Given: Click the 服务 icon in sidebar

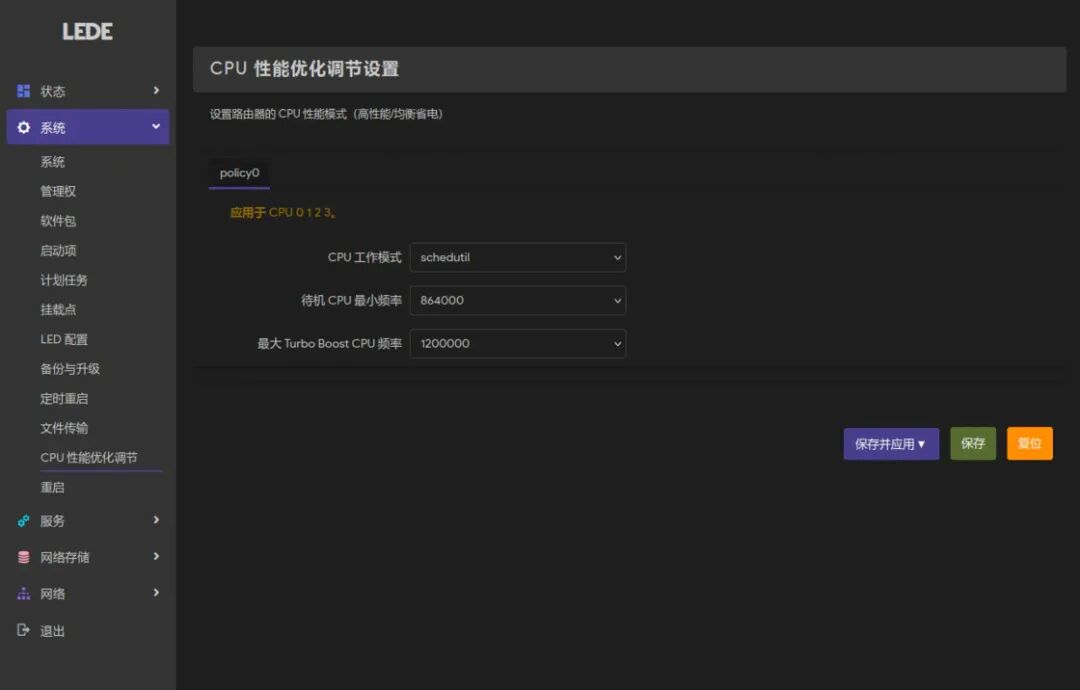Looking at the screenshot, I should (23, 521).
